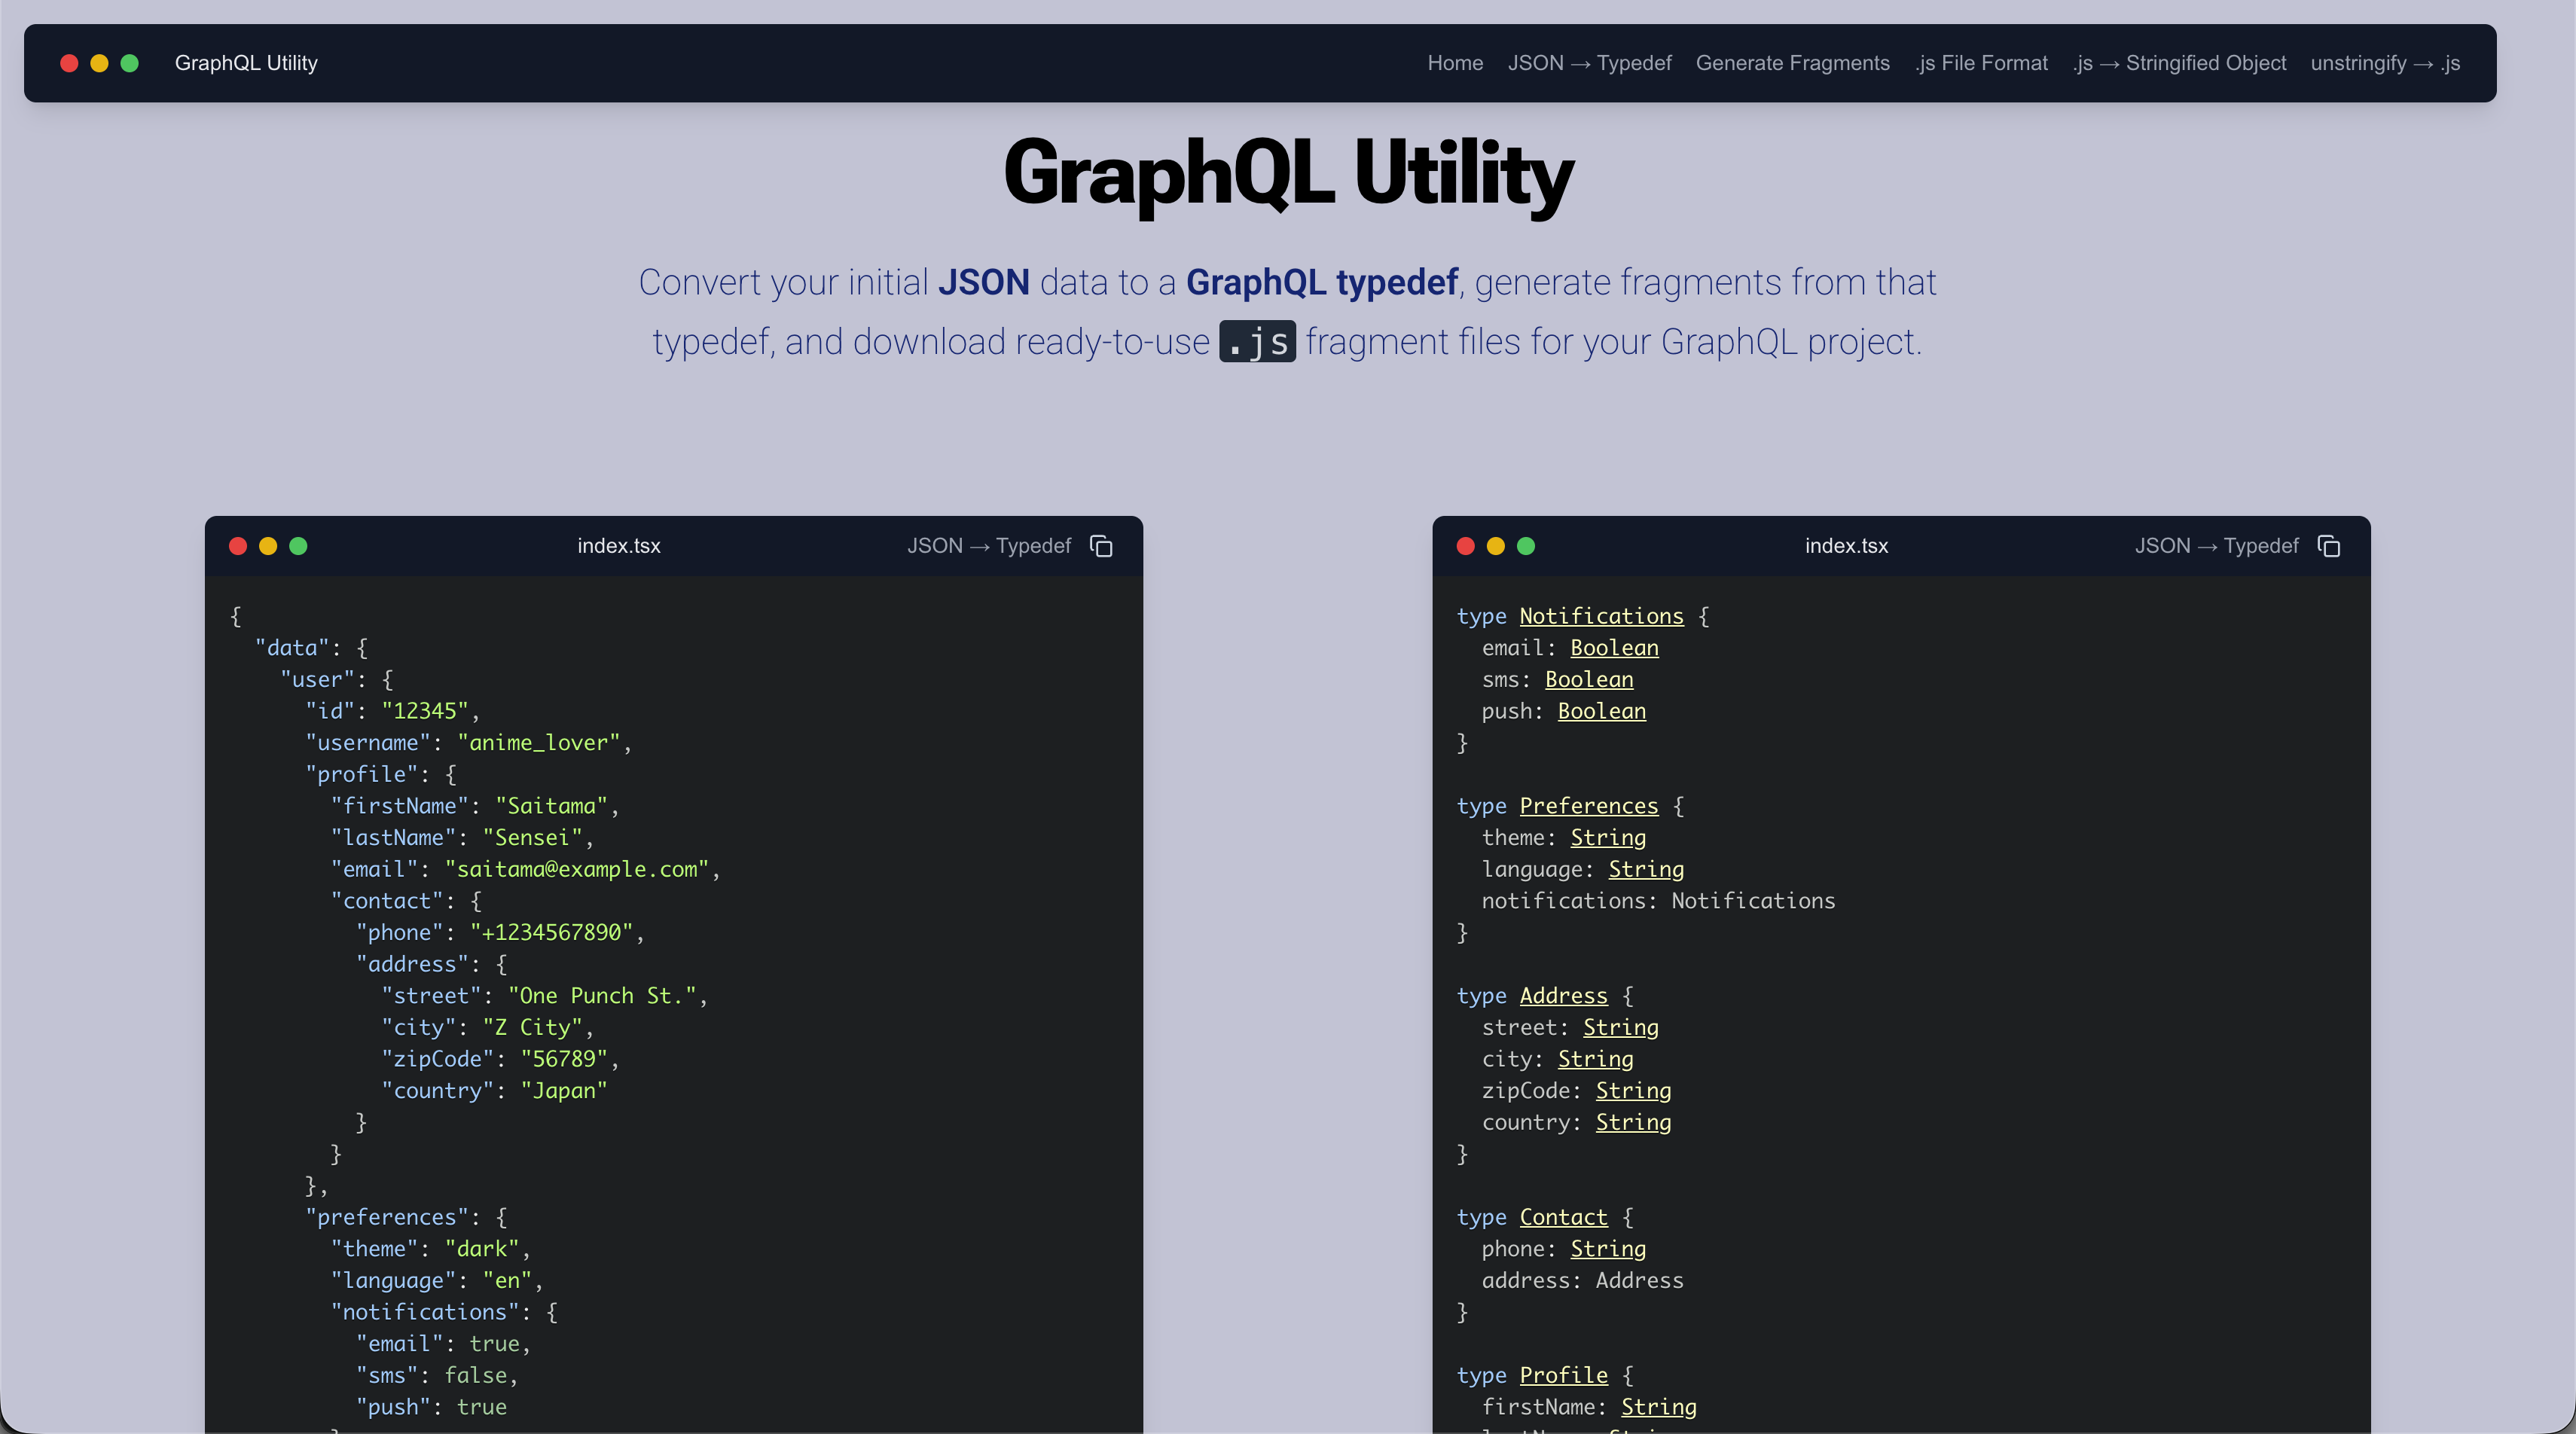Click the GraphQL Utility brand in navbar
Image resolution: width=2576 pixels, height=1434 pixels.
246,63
